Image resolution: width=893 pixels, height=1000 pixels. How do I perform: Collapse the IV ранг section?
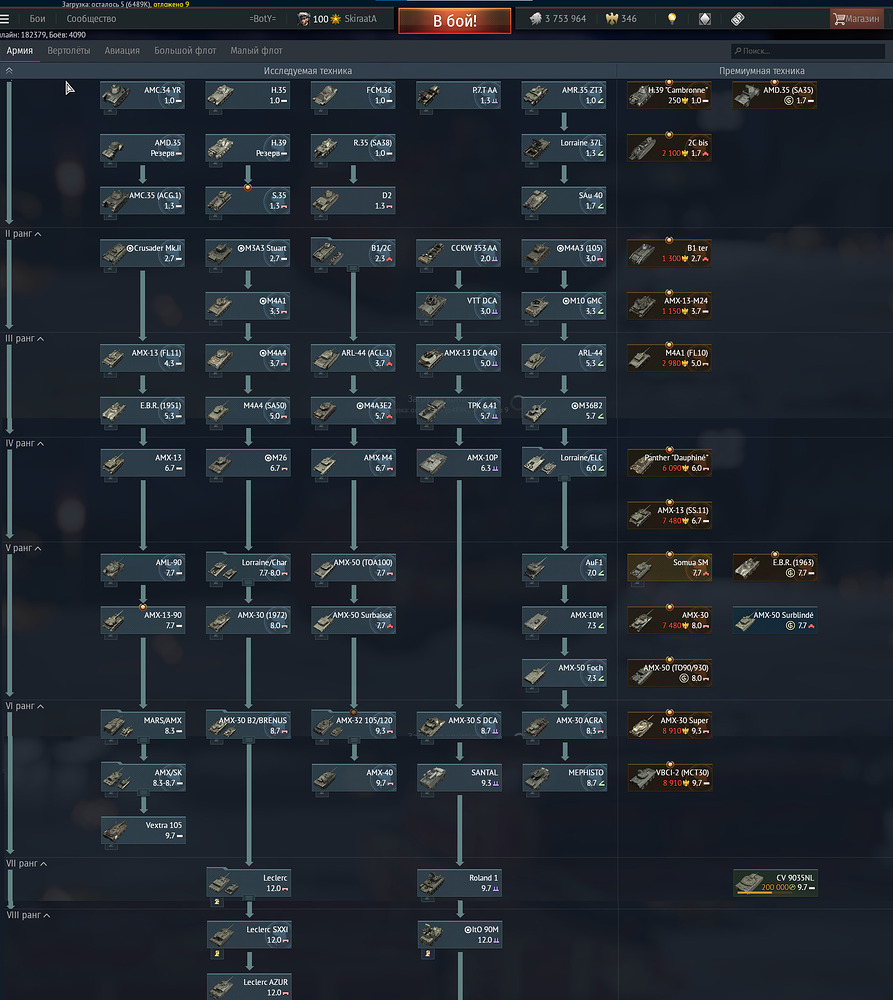tap(25, 443)
